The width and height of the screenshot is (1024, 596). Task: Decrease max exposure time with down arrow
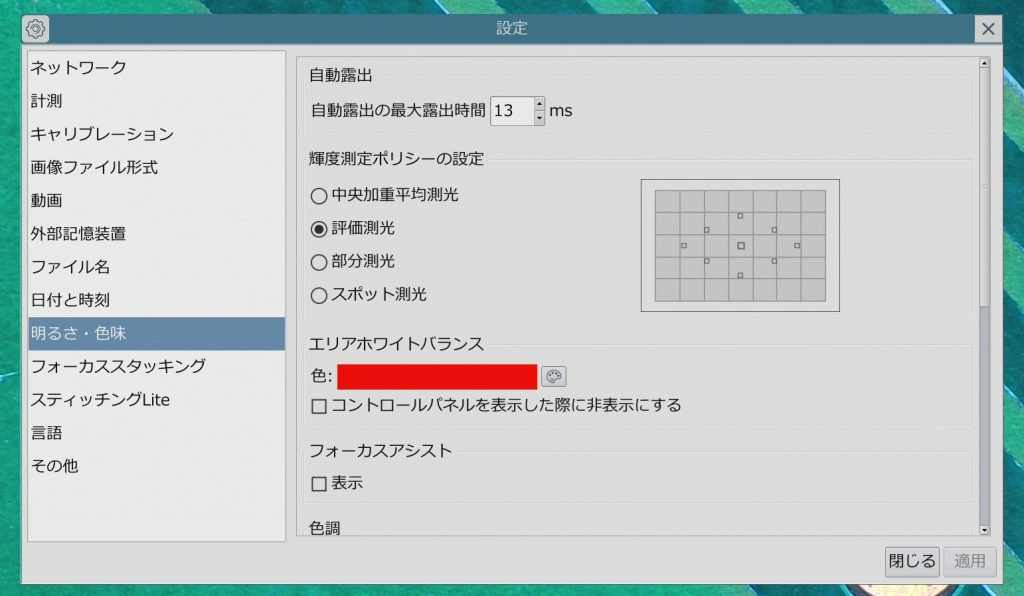point(540,117)
